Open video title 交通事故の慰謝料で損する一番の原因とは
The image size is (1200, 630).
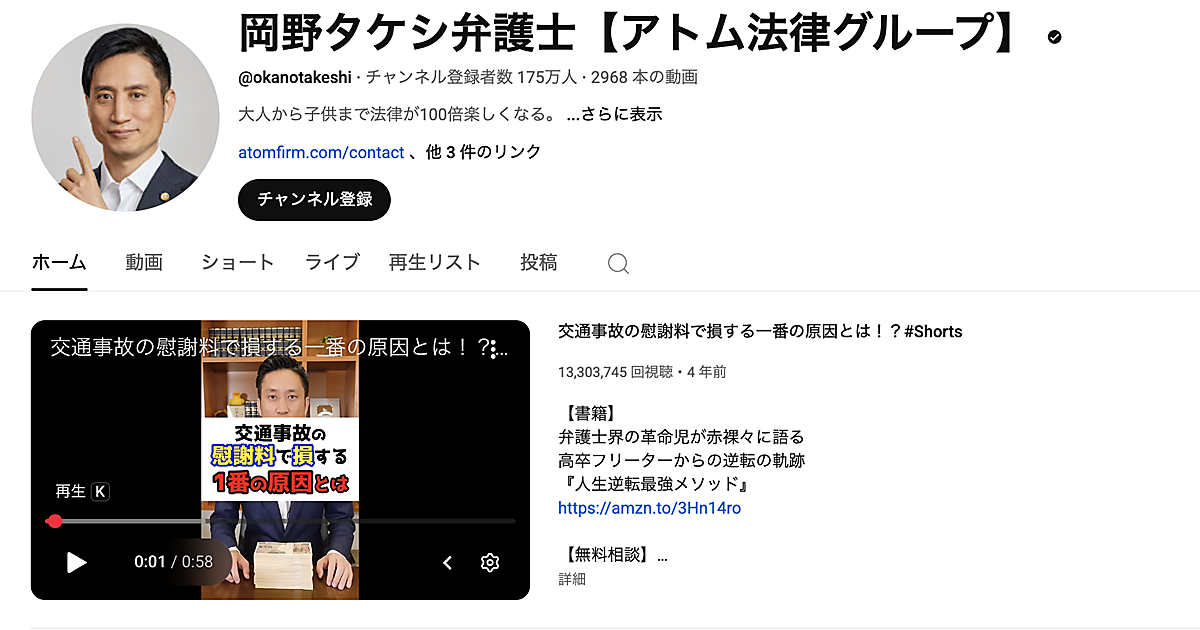pos(760,331)
